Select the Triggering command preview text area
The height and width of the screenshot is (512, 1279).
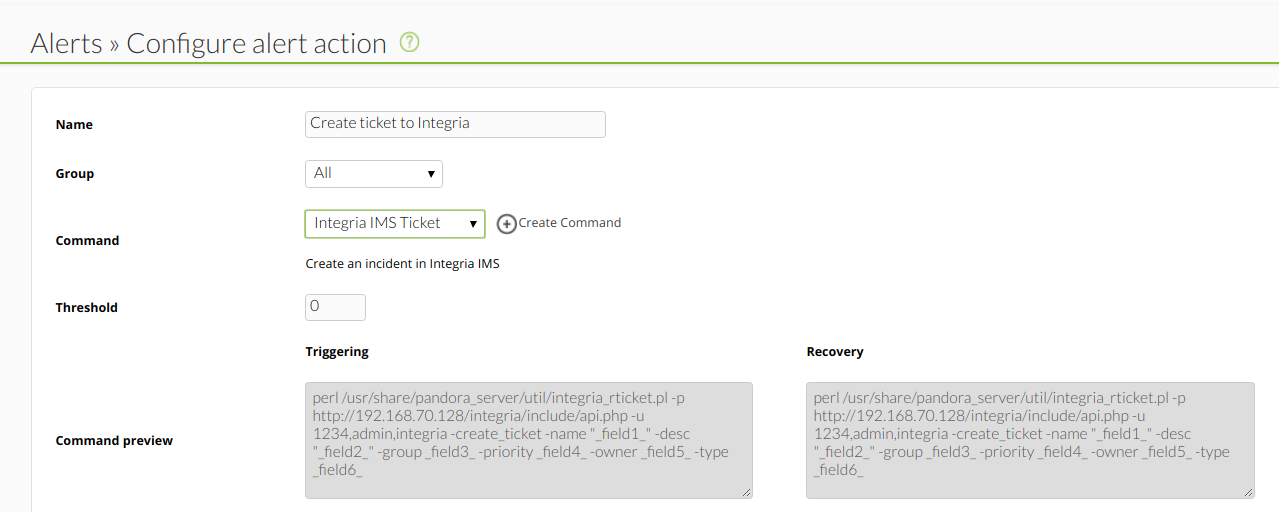tap(529, 440)
